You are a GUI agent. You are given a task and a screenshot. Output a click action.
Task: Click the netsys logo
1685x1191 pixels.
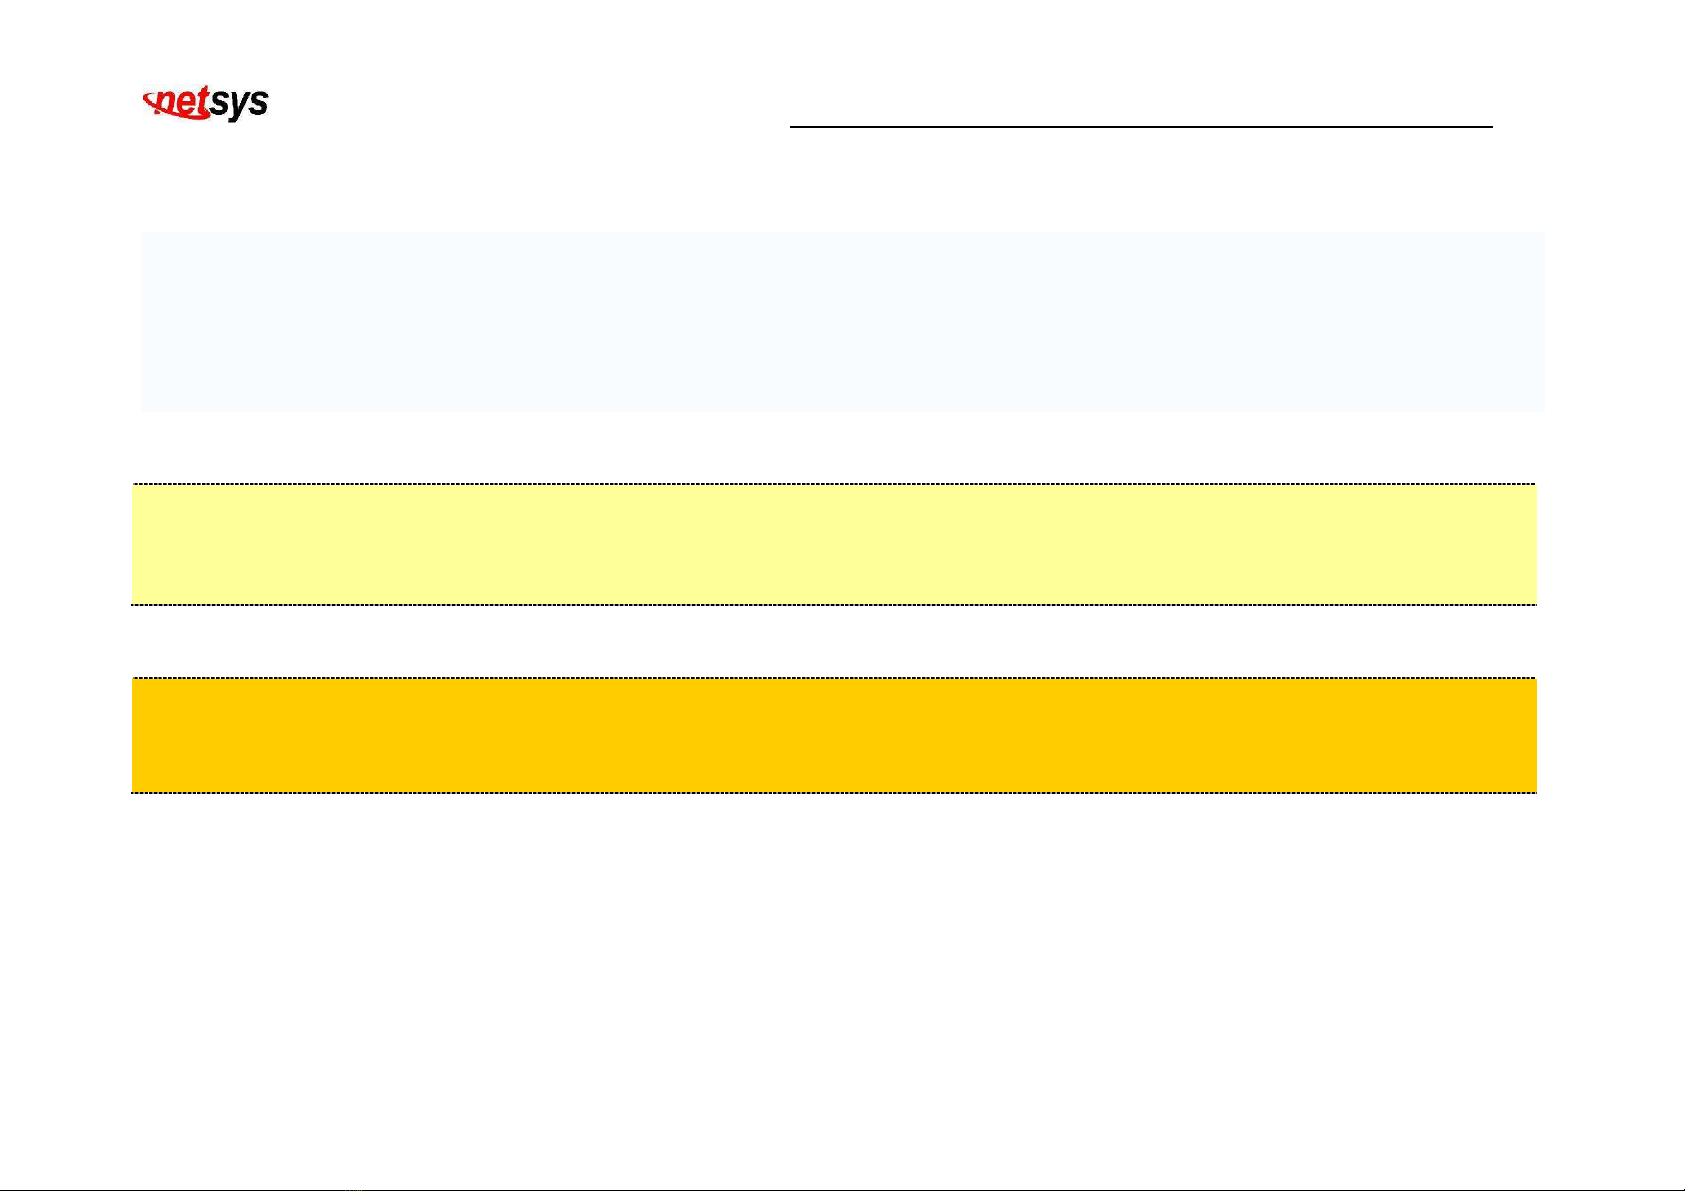(x=206, y=104)
